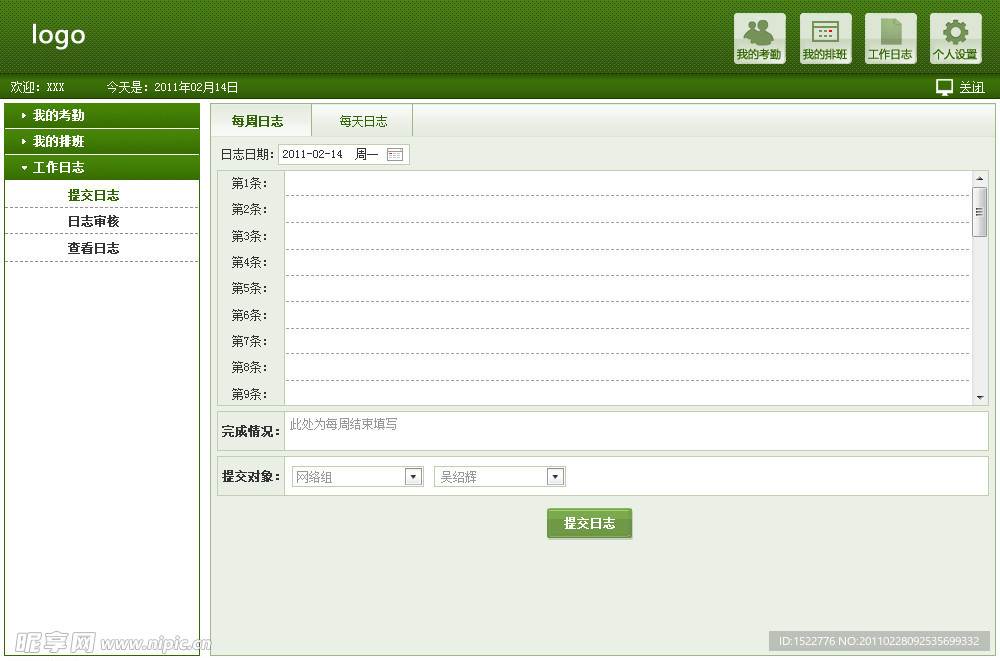Click the 关闭 link at top right
This screenshot has height=661, width=1000.
click(970, 87)
